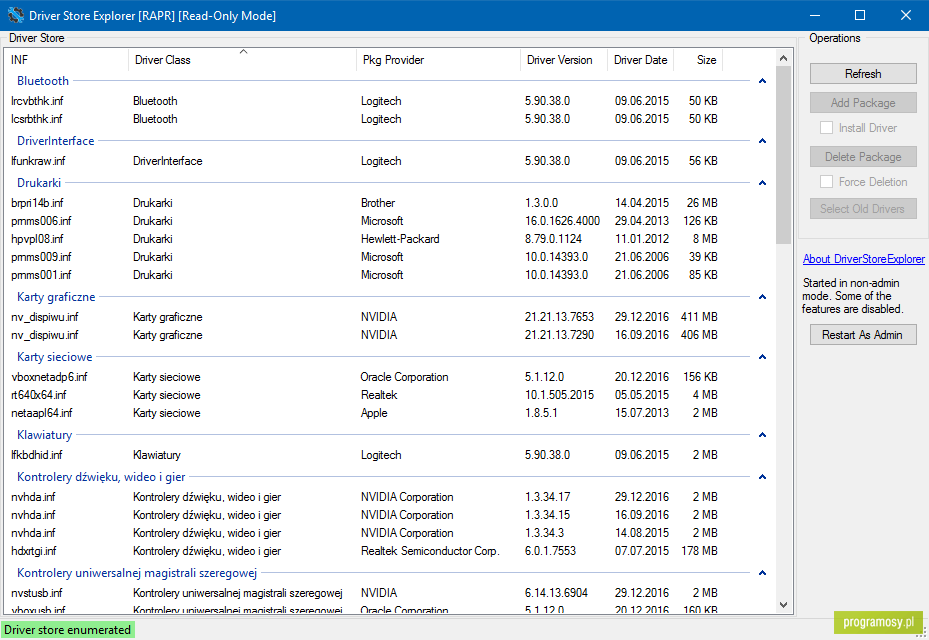Collapse the Drukarki group
The height and width of the screenshot is (640, 929).
[763, 183]
